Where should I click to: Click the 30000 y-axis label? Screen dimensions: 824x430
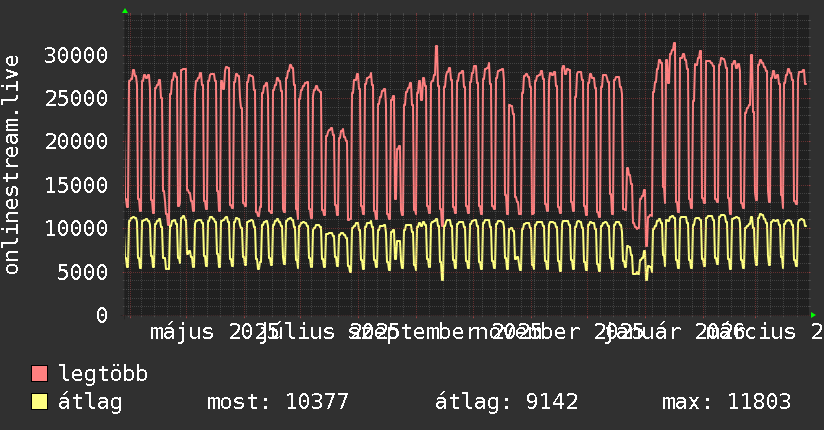[76, 55]
